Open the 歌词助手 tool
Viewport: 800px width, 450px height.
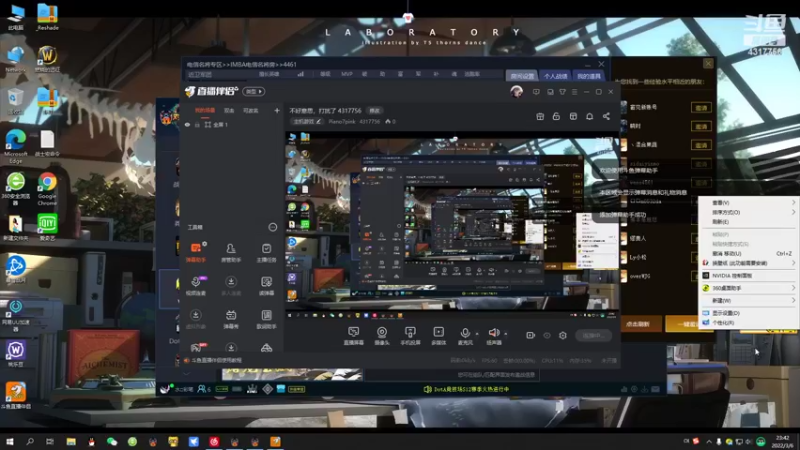[x=266, y=319]
